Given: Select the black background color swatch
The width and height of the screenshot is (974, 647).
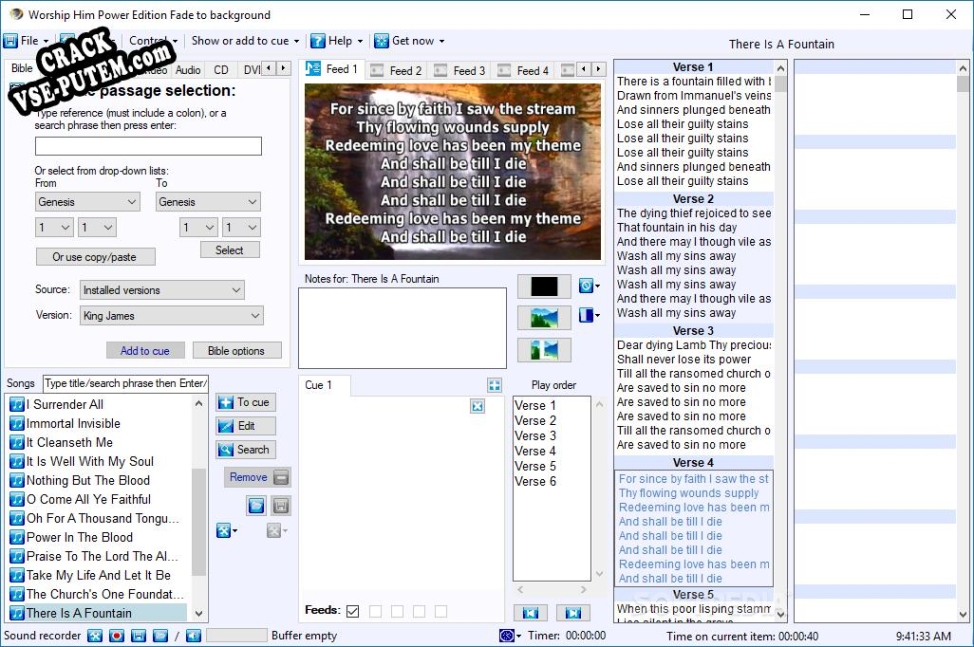Looking at the screenshot, I should 544,287.
